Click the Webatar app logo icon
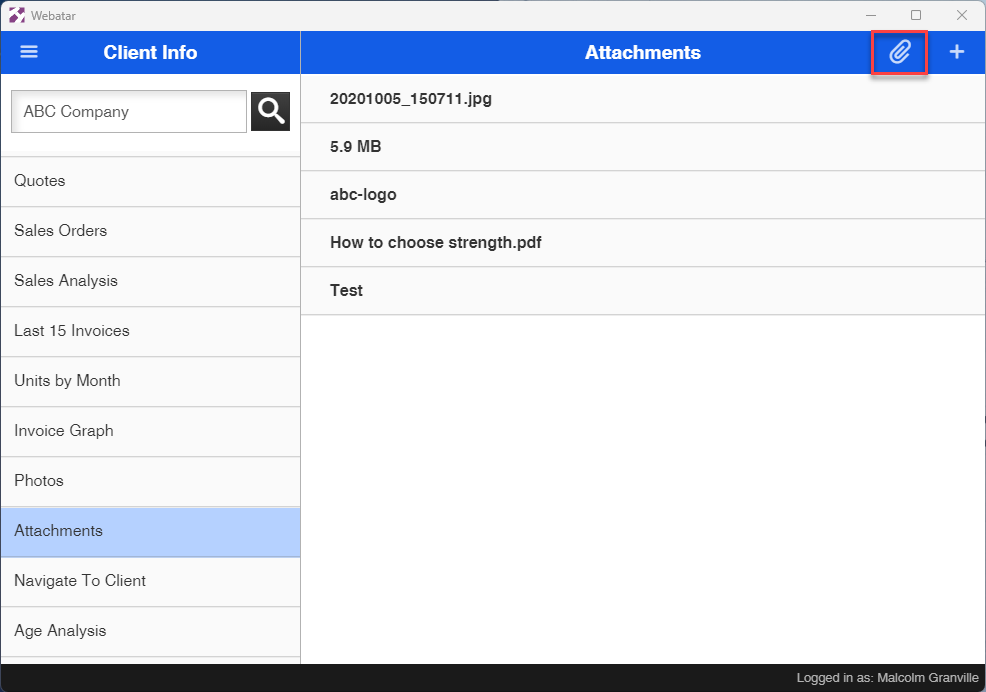This screenshot has height=692, width=986. pyautogui.click(x=17, y=15)
